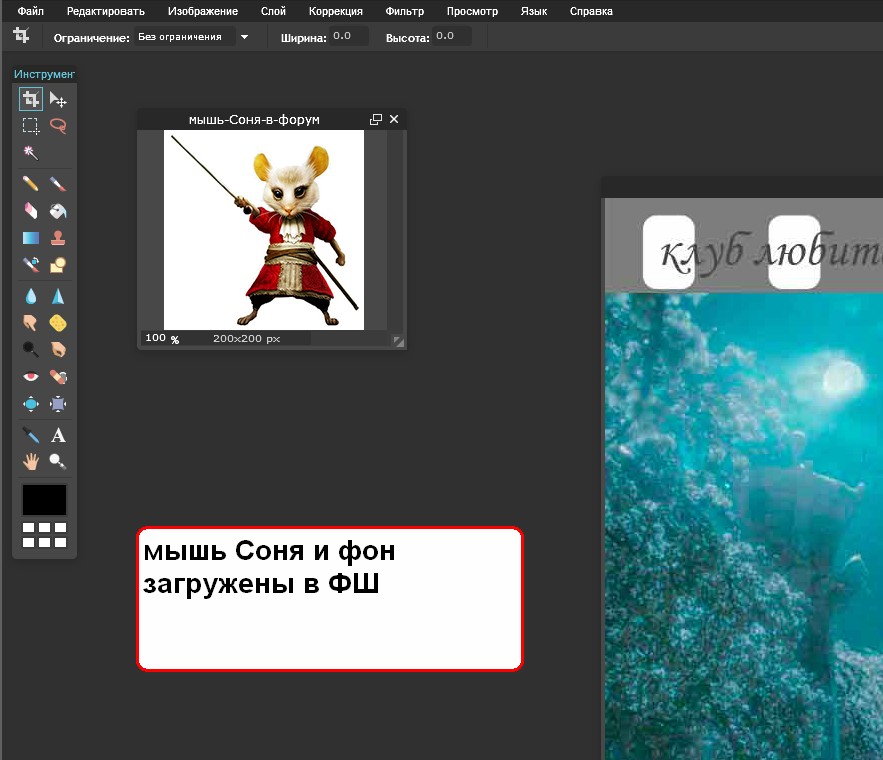Screen dimensions: 883x760
Task: Select the Eraser tool
Action: 31,211
